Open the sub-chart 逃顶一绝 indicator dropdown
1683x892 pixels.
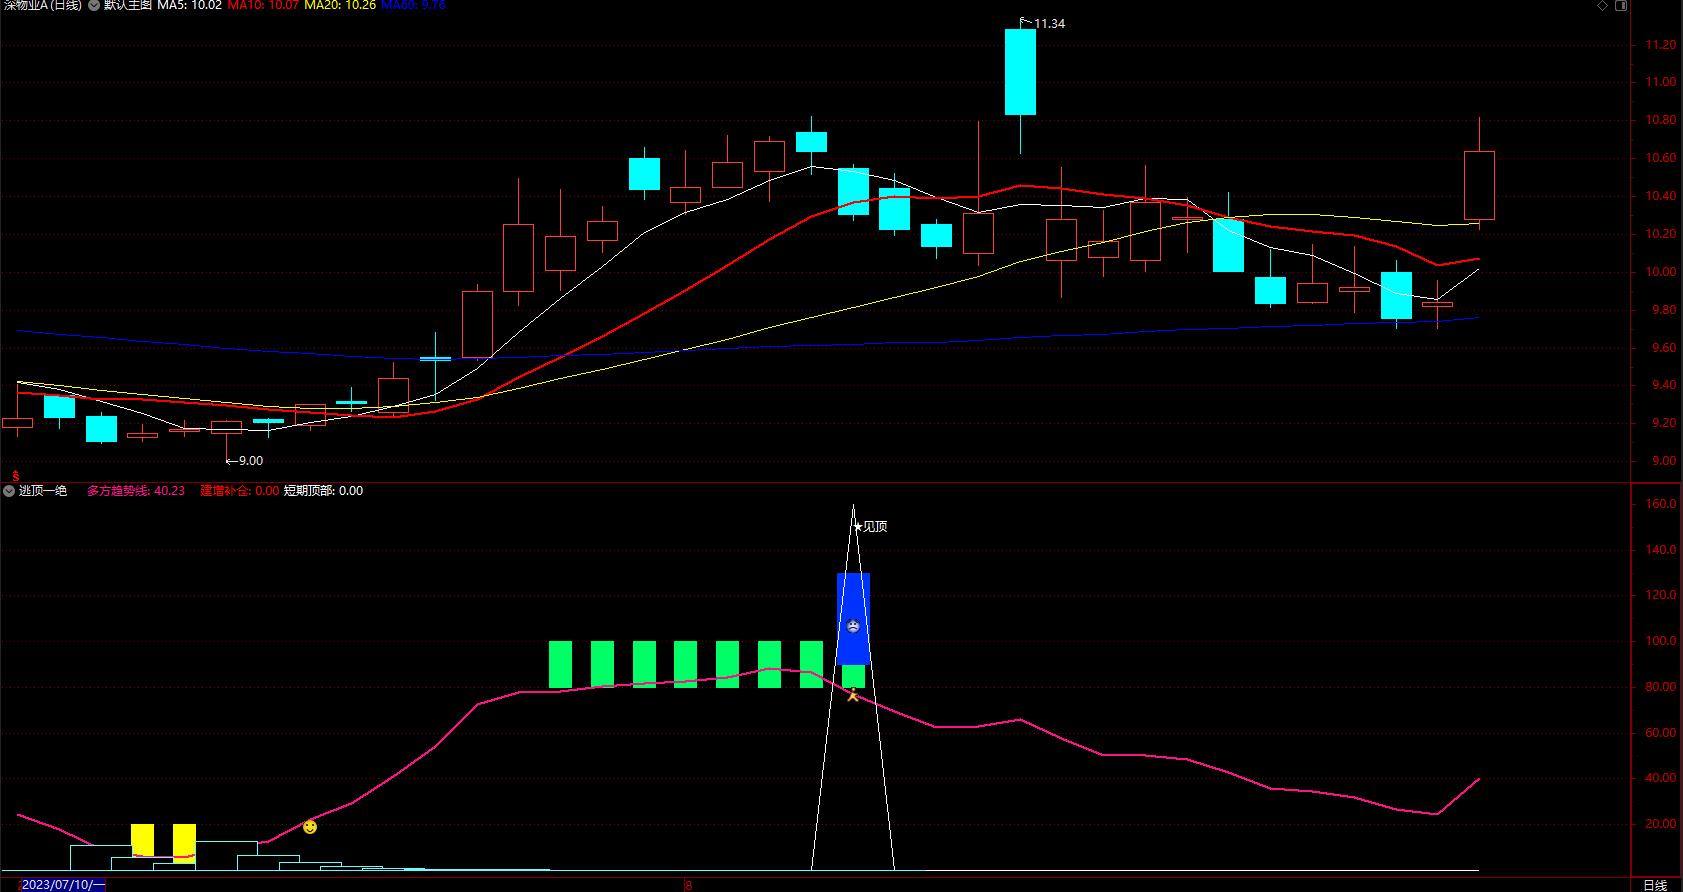coord(9,491)
